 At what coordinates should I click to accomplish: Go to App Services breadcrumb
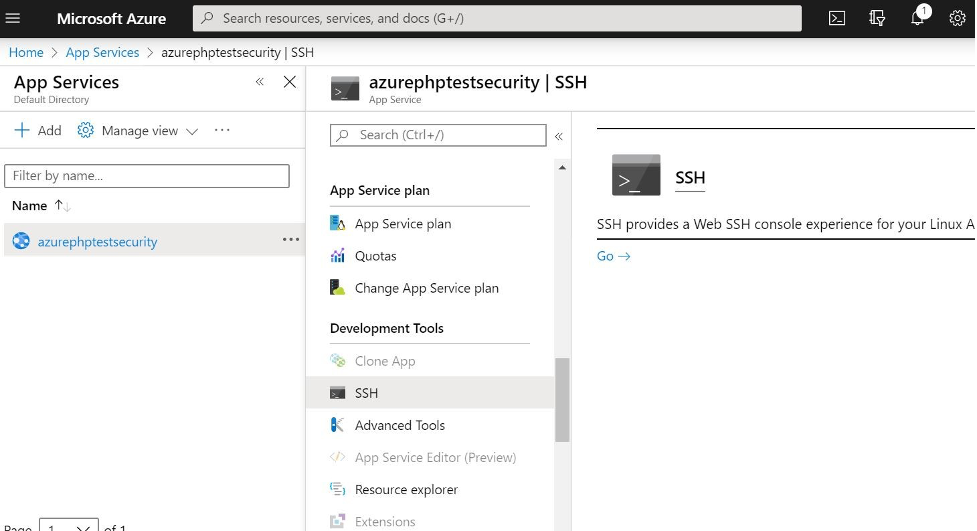(102, 52)
